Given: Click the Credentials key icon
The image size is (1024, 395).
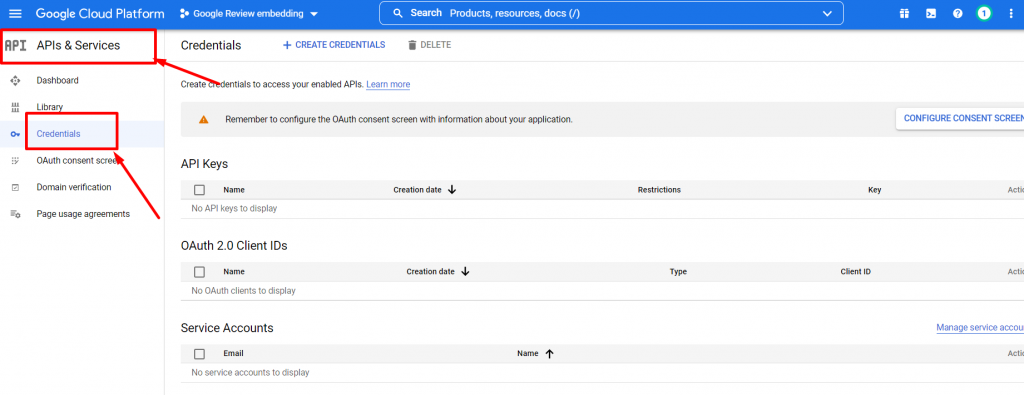Looking at the screenshot, I should (15, 134).
